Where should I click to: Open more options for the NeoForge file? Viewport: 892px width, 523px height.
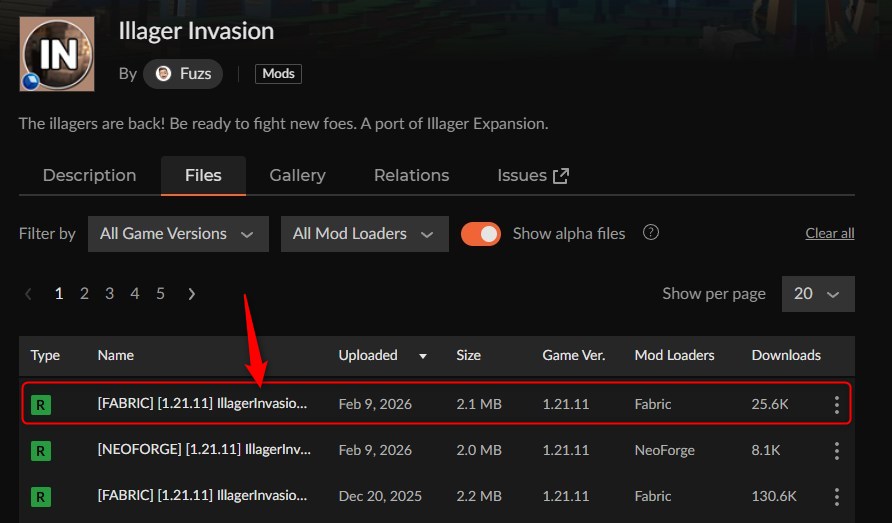point(836,451)
